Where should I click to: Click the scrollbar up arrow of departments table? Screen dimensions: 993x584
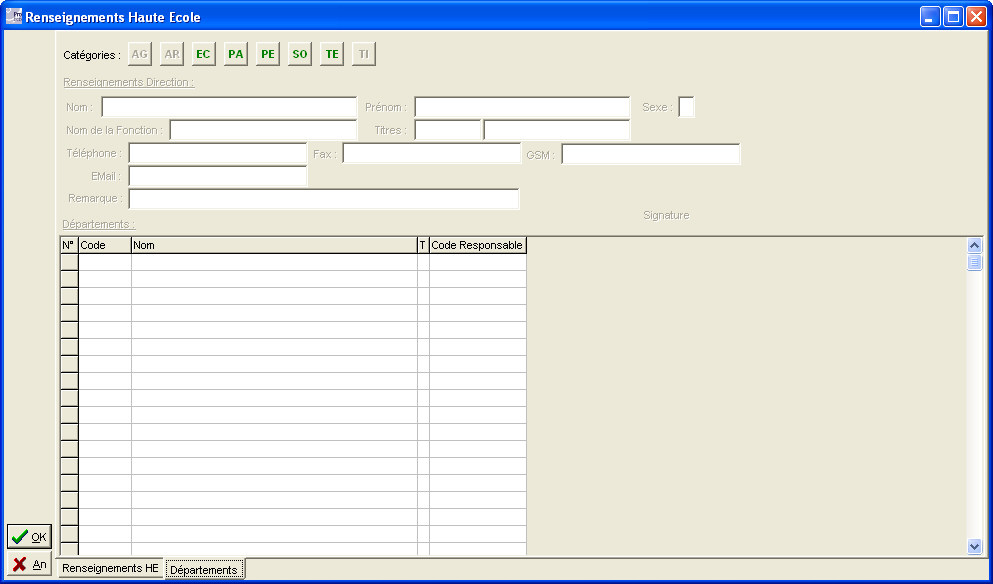975,246
